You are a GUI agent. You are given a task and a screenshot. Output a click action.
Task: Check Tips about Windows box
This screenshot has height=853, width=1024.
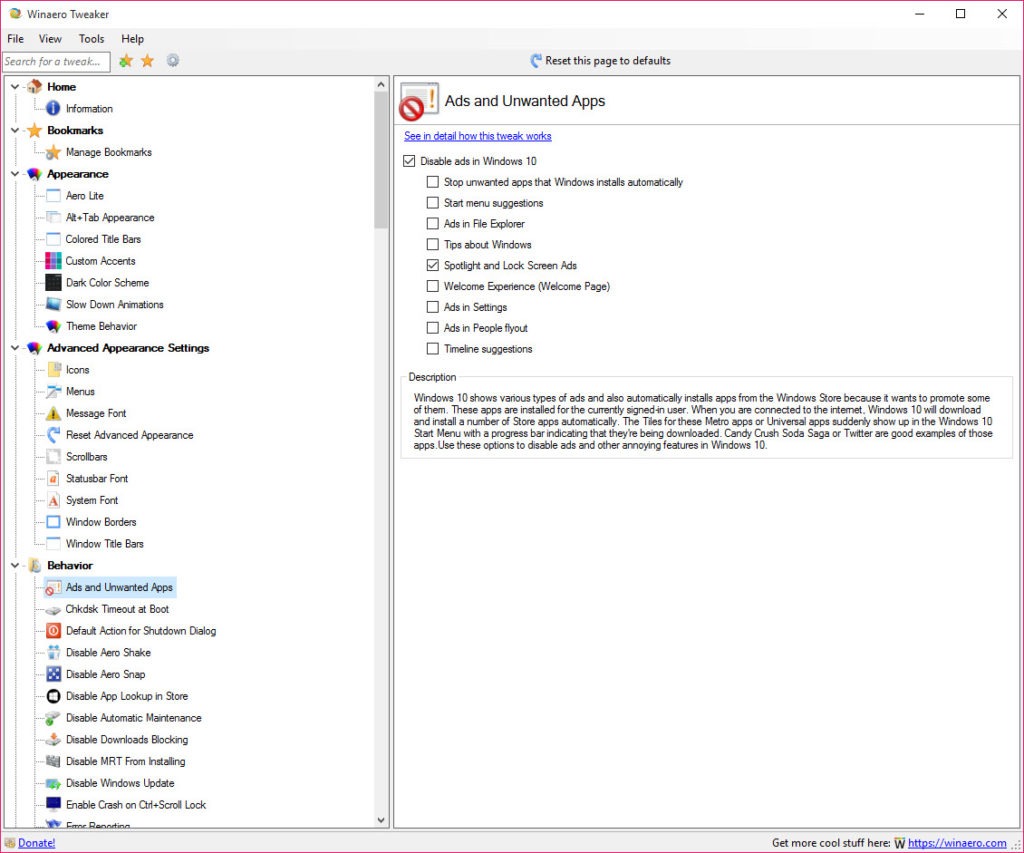click(x=432, y=244)
